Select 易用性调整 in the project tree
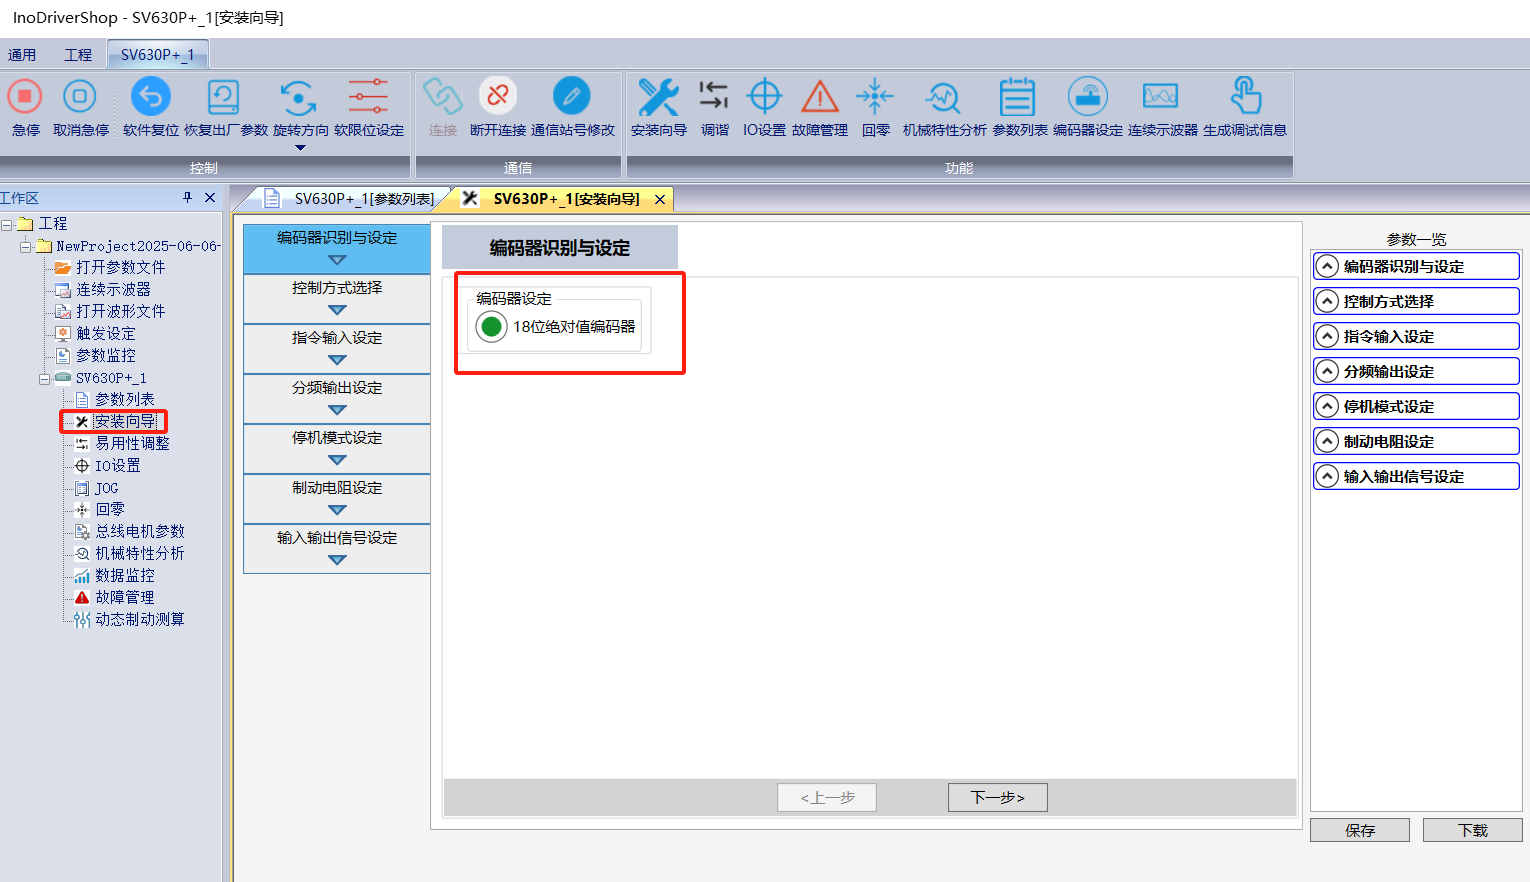Viewport: 1530px width, 882px height. 132,443
